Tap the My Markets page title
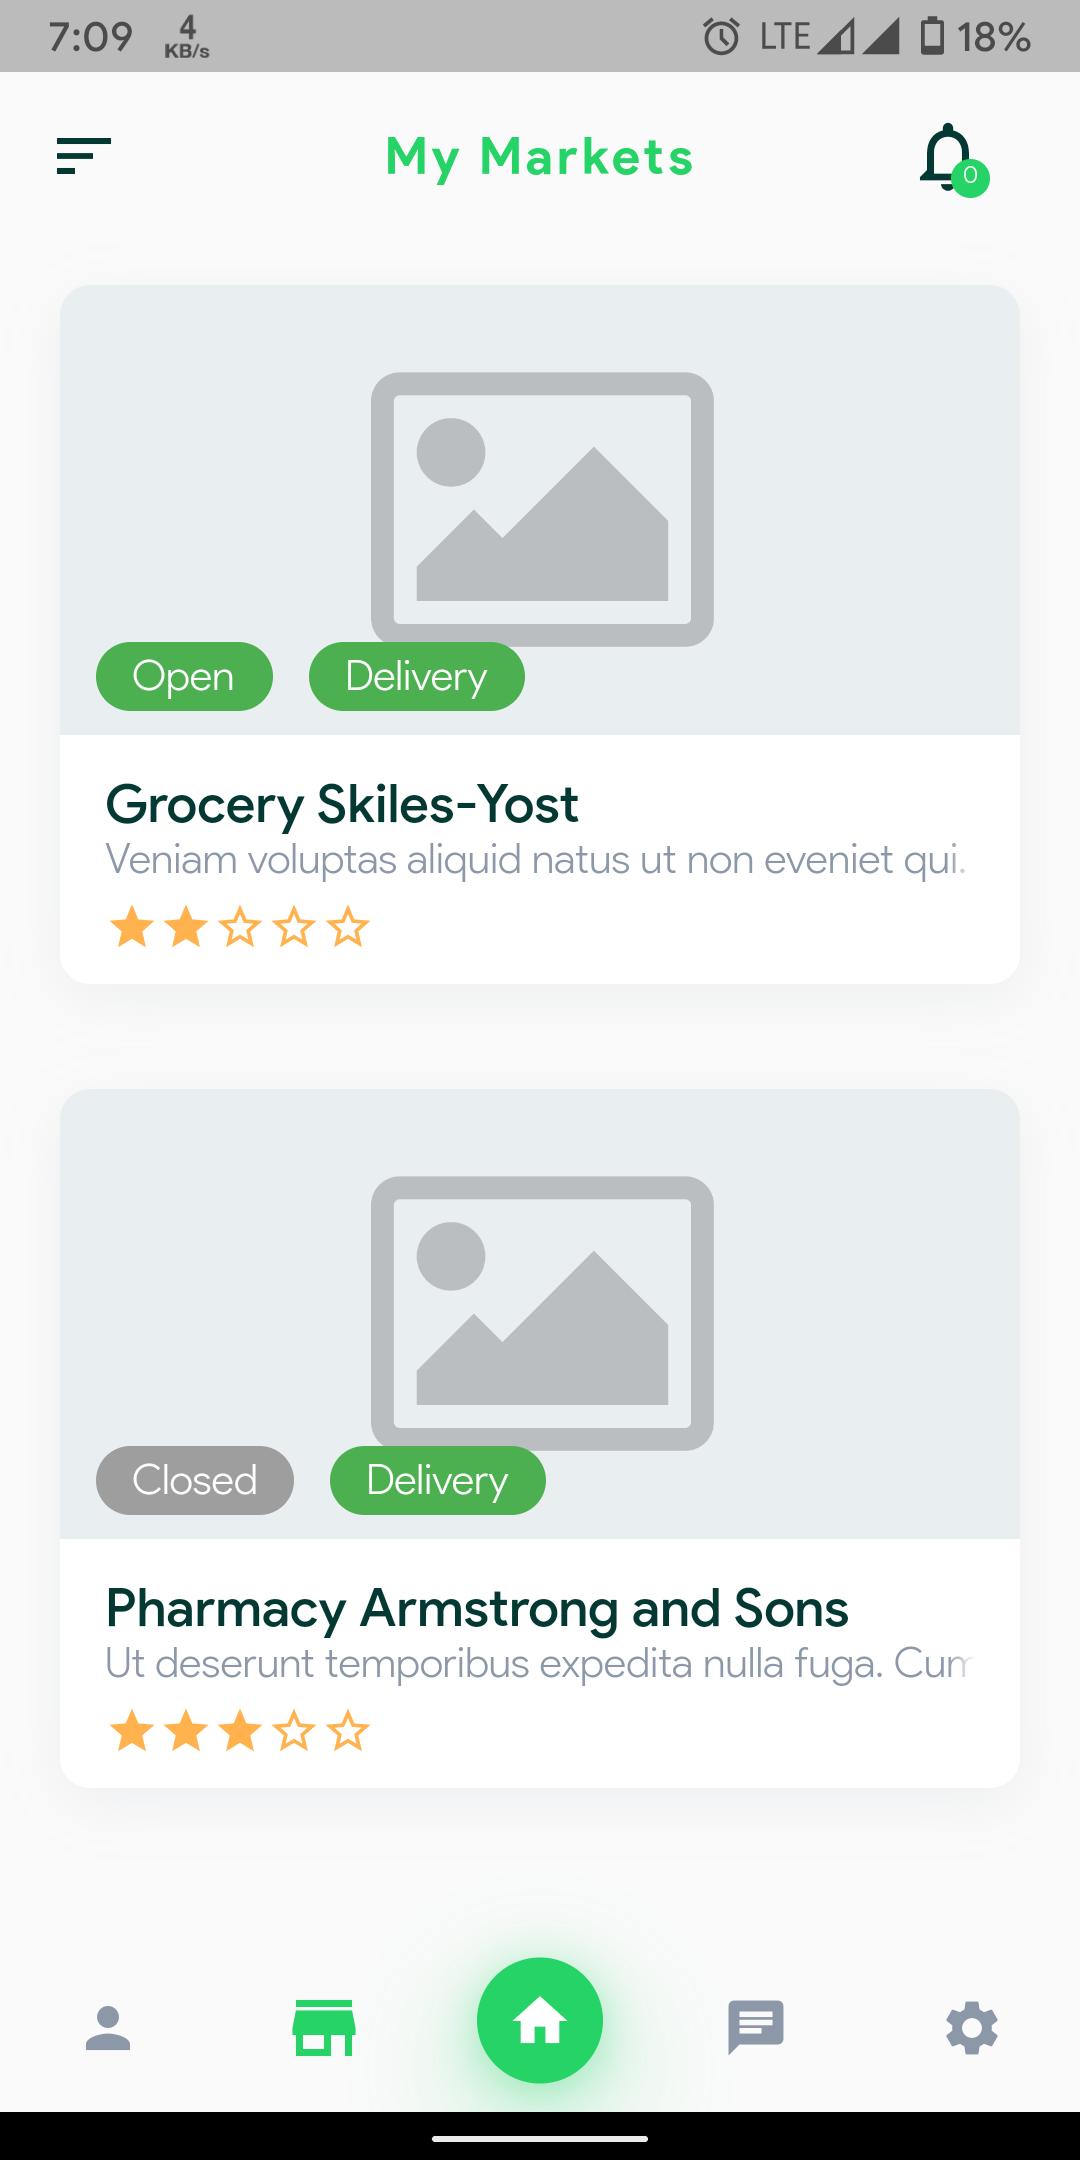Viewport: 1080px width, 2160px height. pos(540,157)
